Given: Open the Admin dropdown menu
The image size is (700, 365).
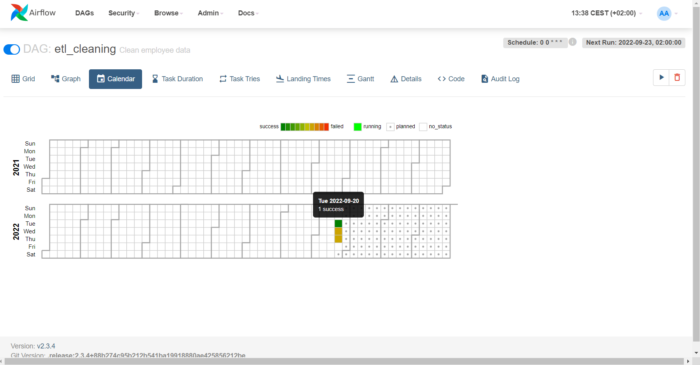Looking at the screenshot, I should point(210,13).
